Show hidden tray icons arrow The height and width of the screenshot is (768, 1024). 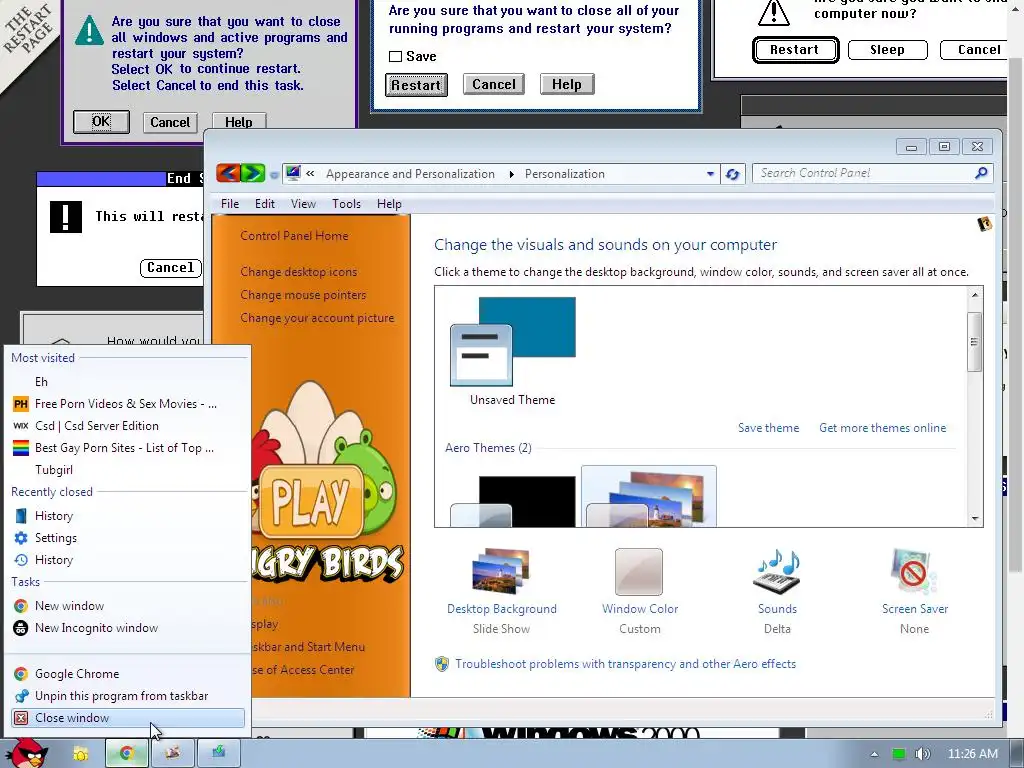874,754
